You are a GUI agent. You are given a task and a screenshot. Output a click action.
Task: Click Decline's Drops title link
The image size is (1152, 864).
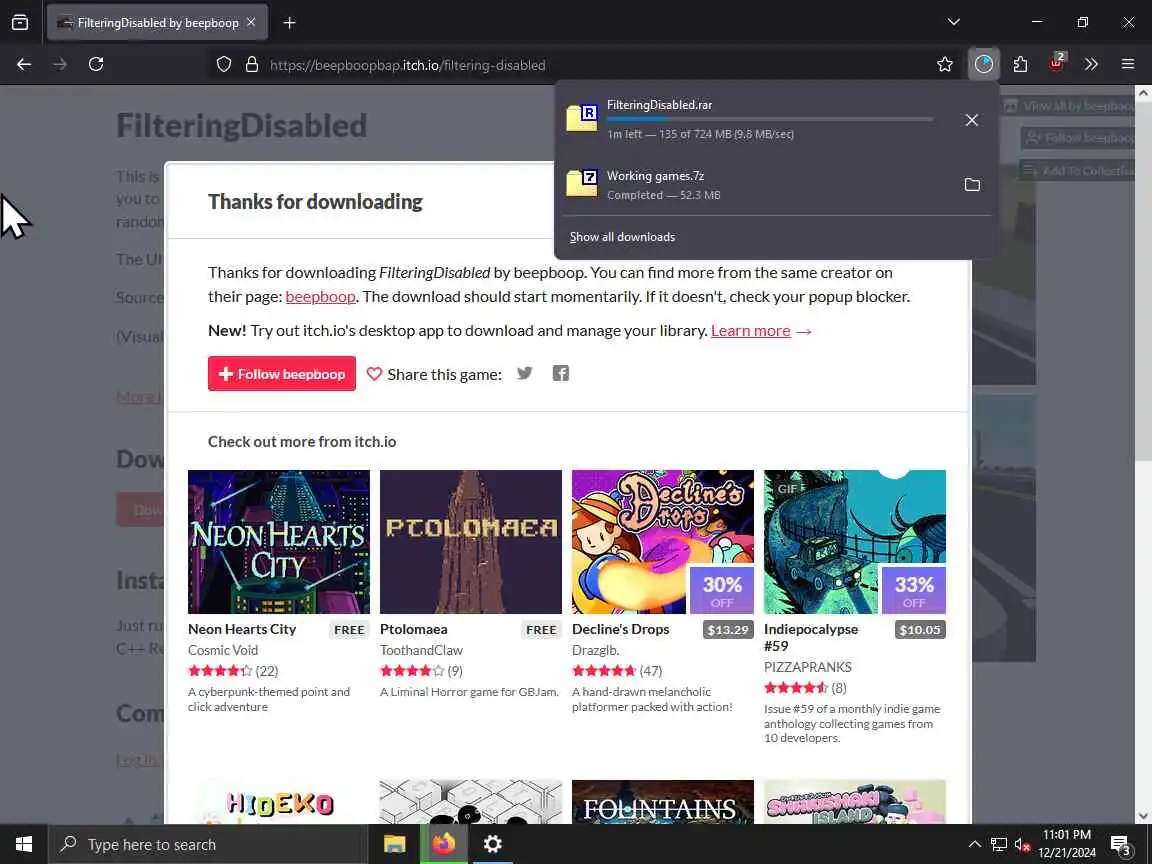pos(621,629)
